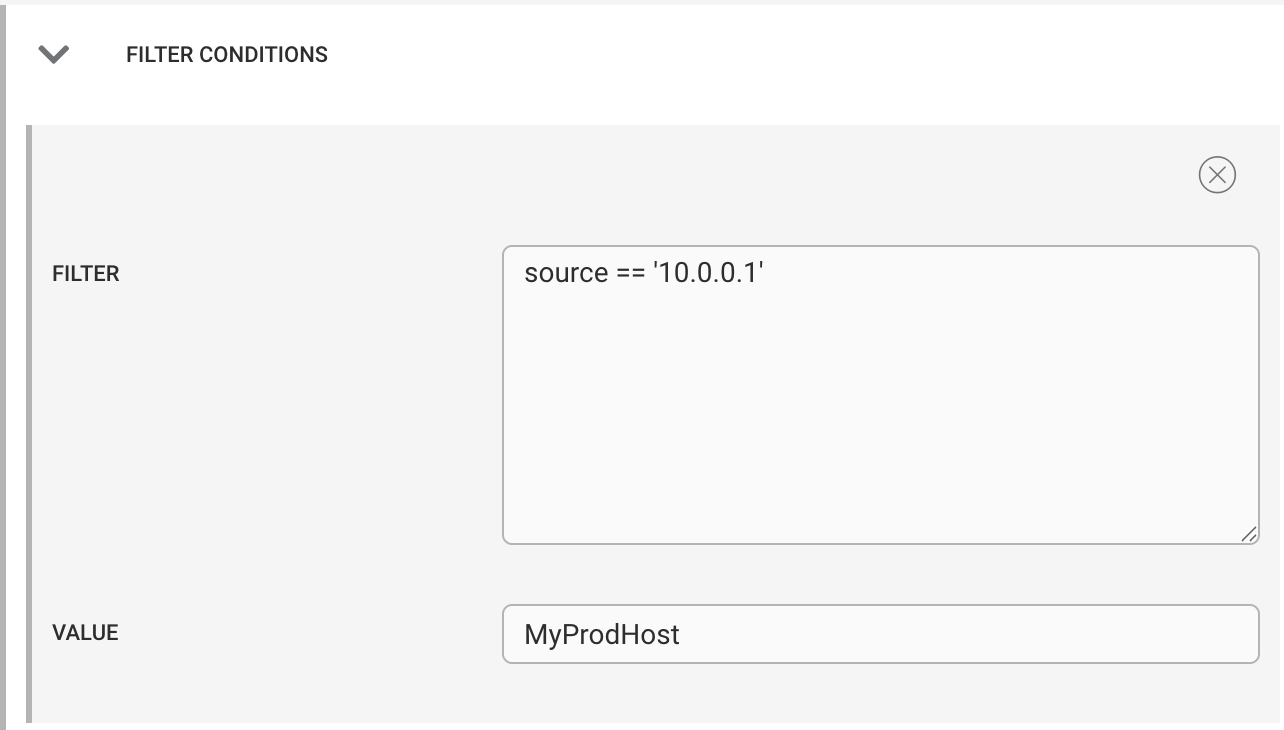1284x730 pixels.
Task: Grab the text area resize handle corner
Action: tap(1249, 535)
